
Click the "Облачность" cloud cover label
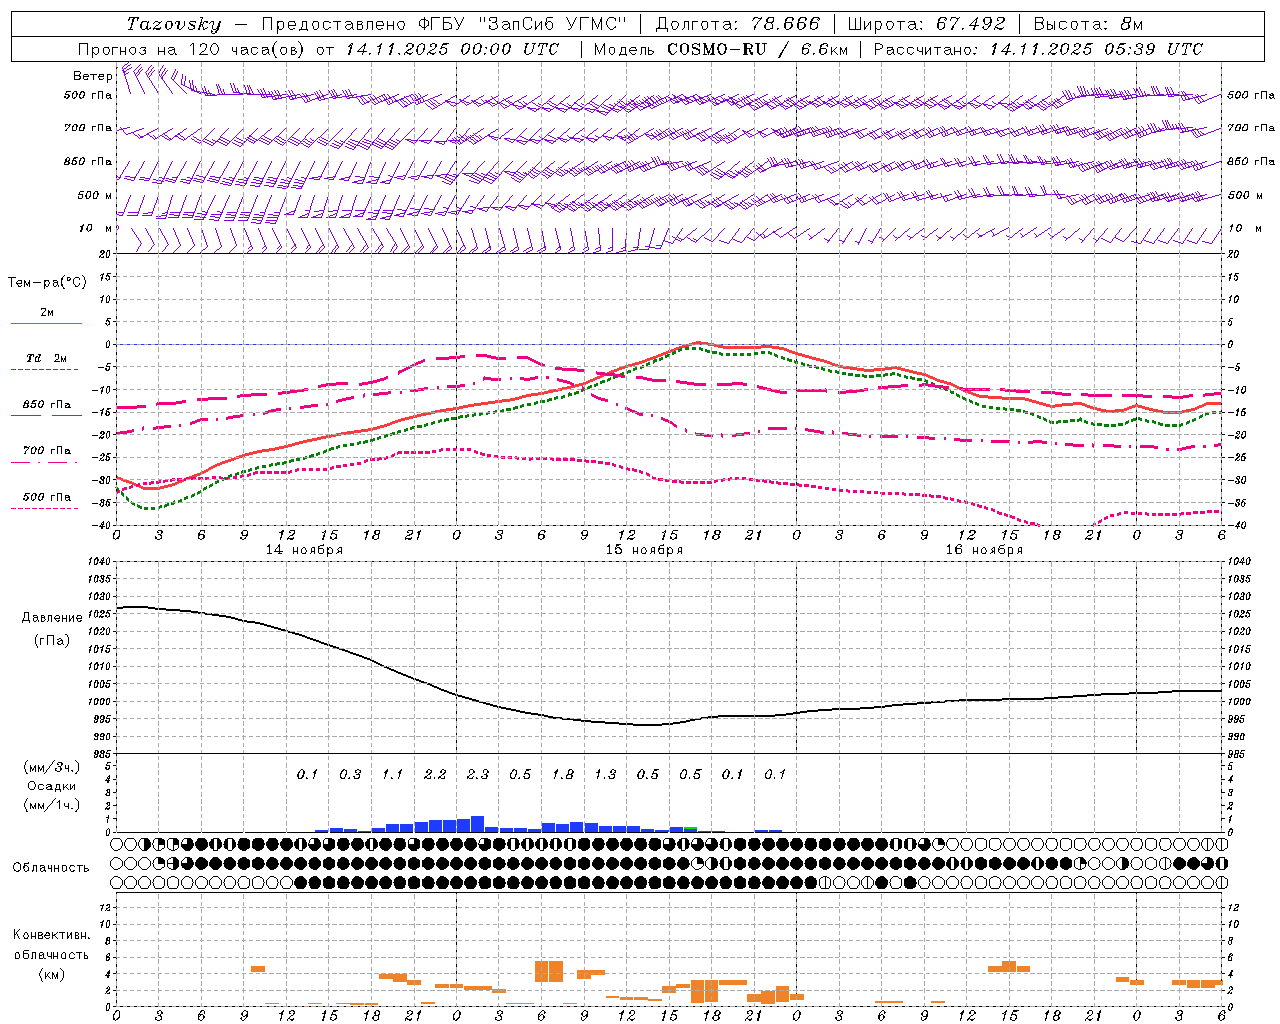pos(51,868)
